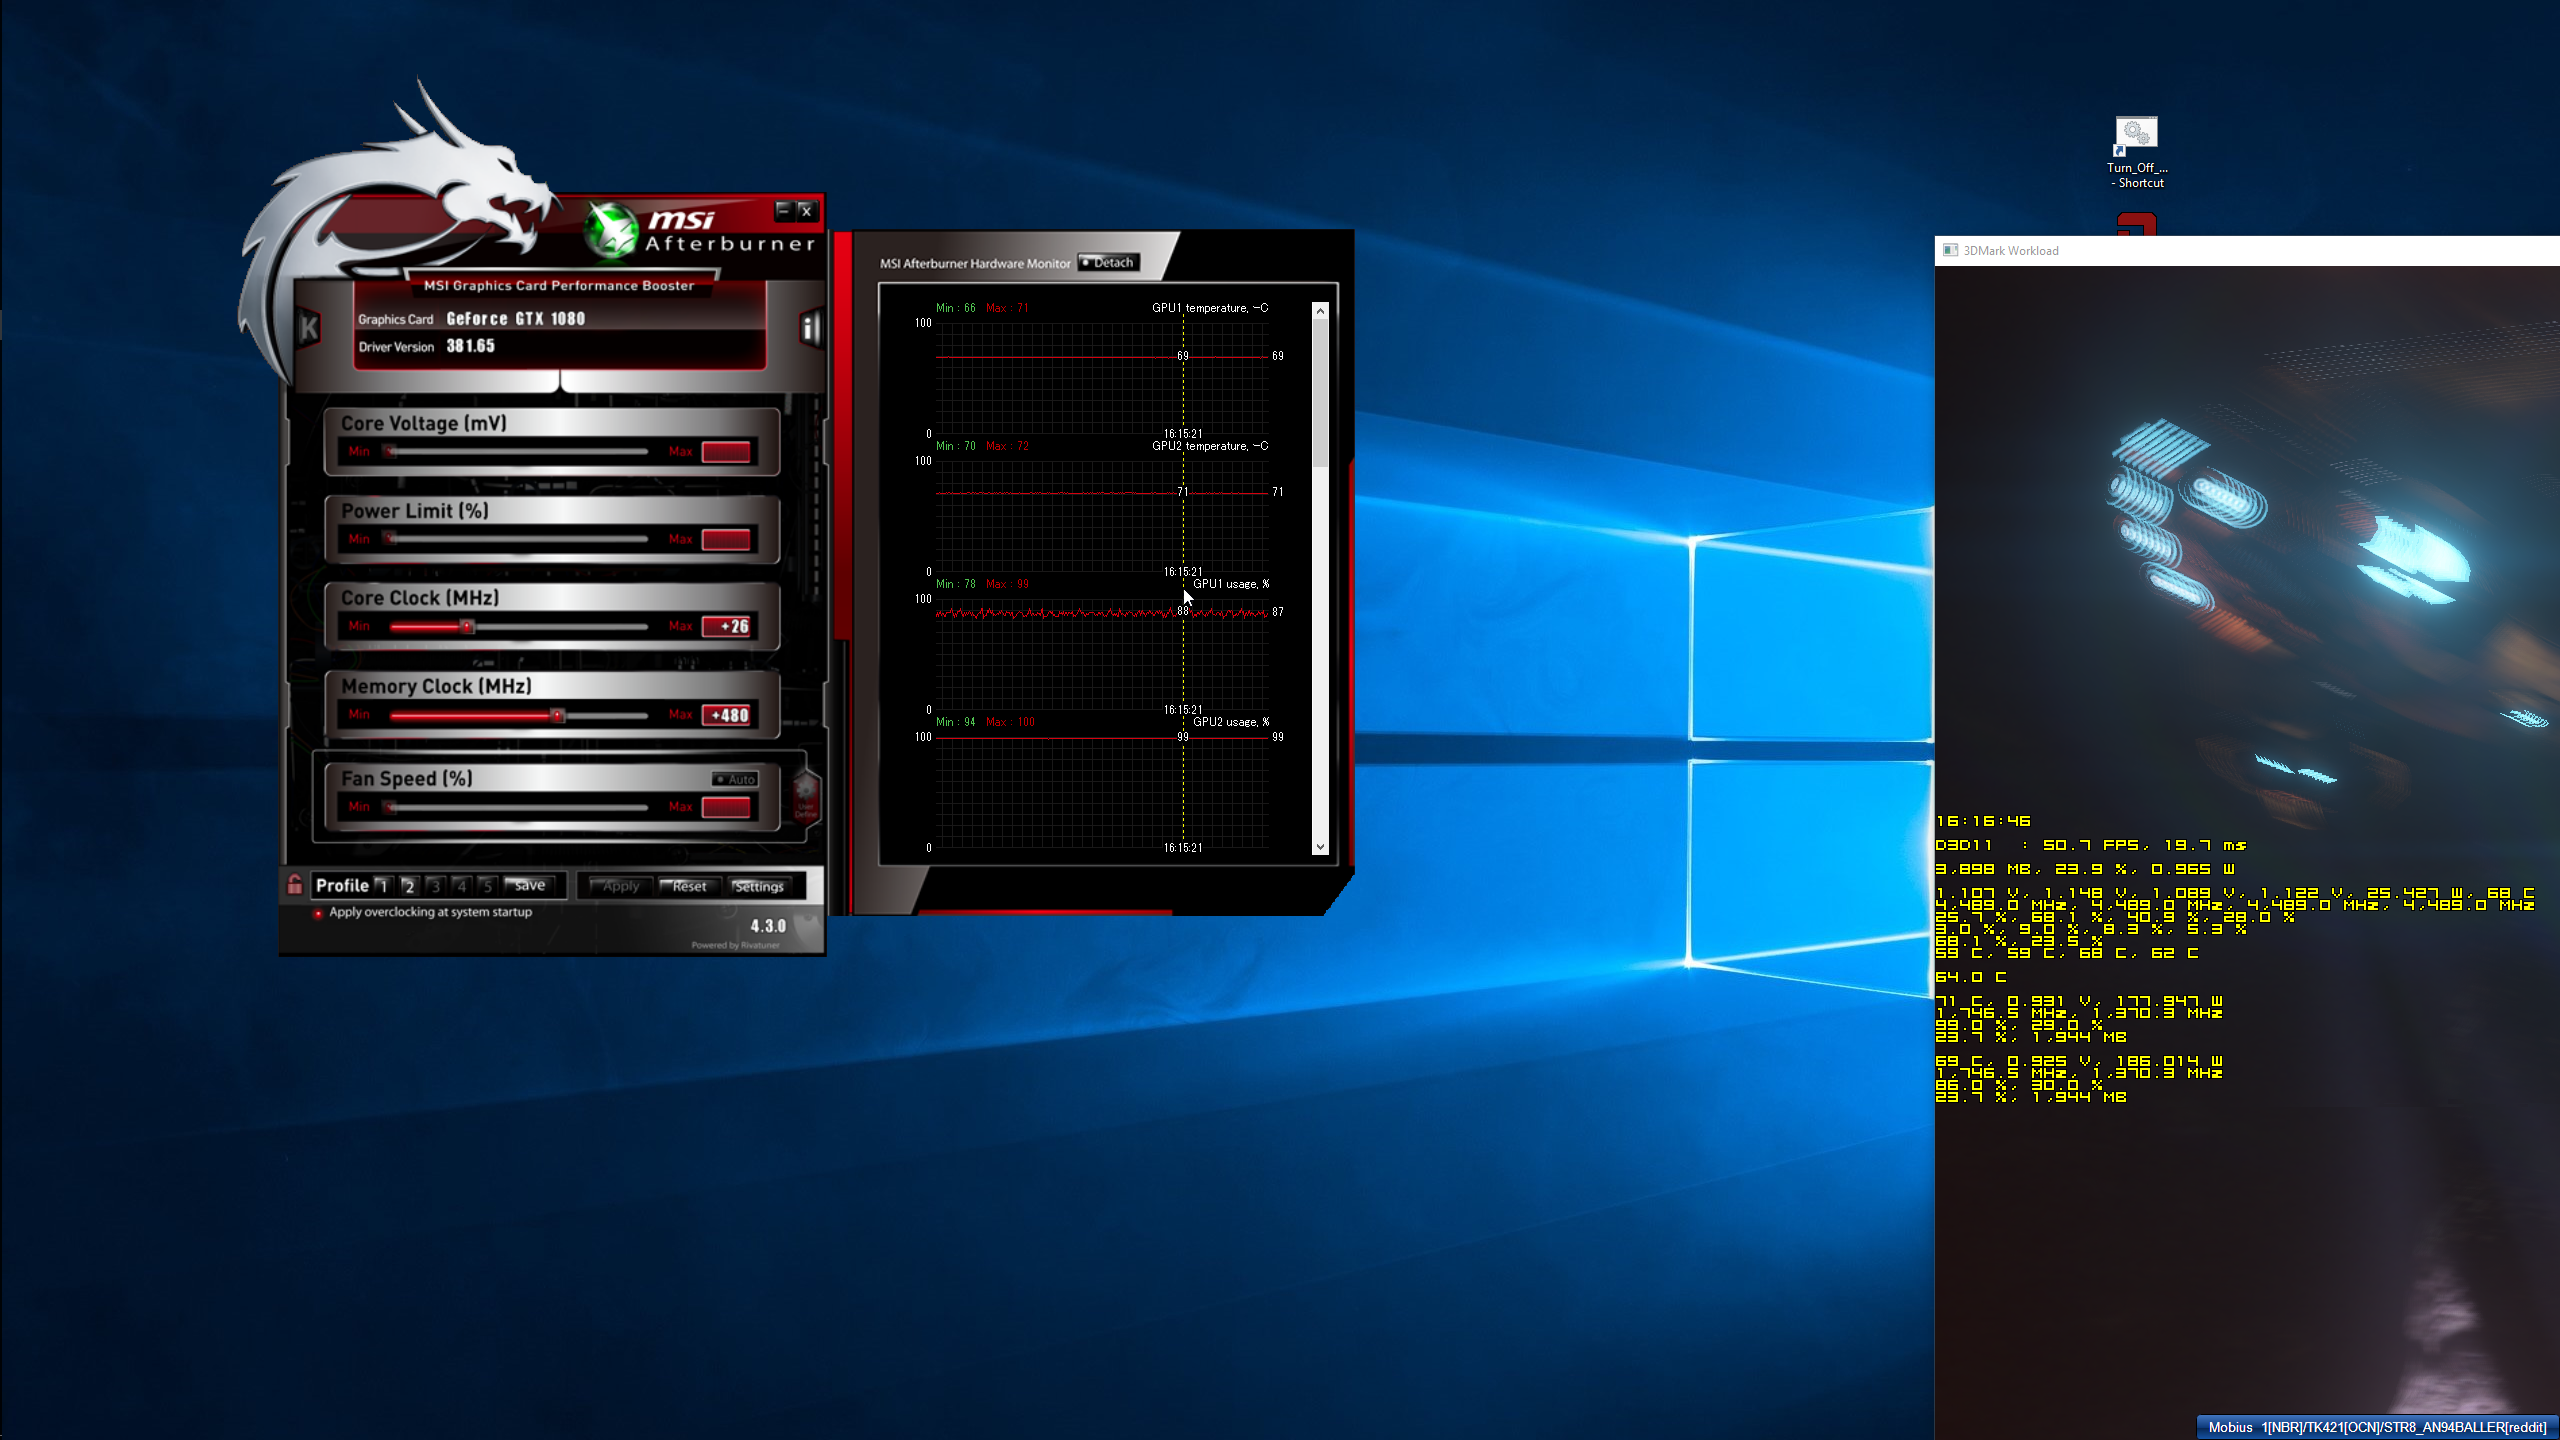
Task: Close the MSI Afterburner window
Action: point(806,211)
